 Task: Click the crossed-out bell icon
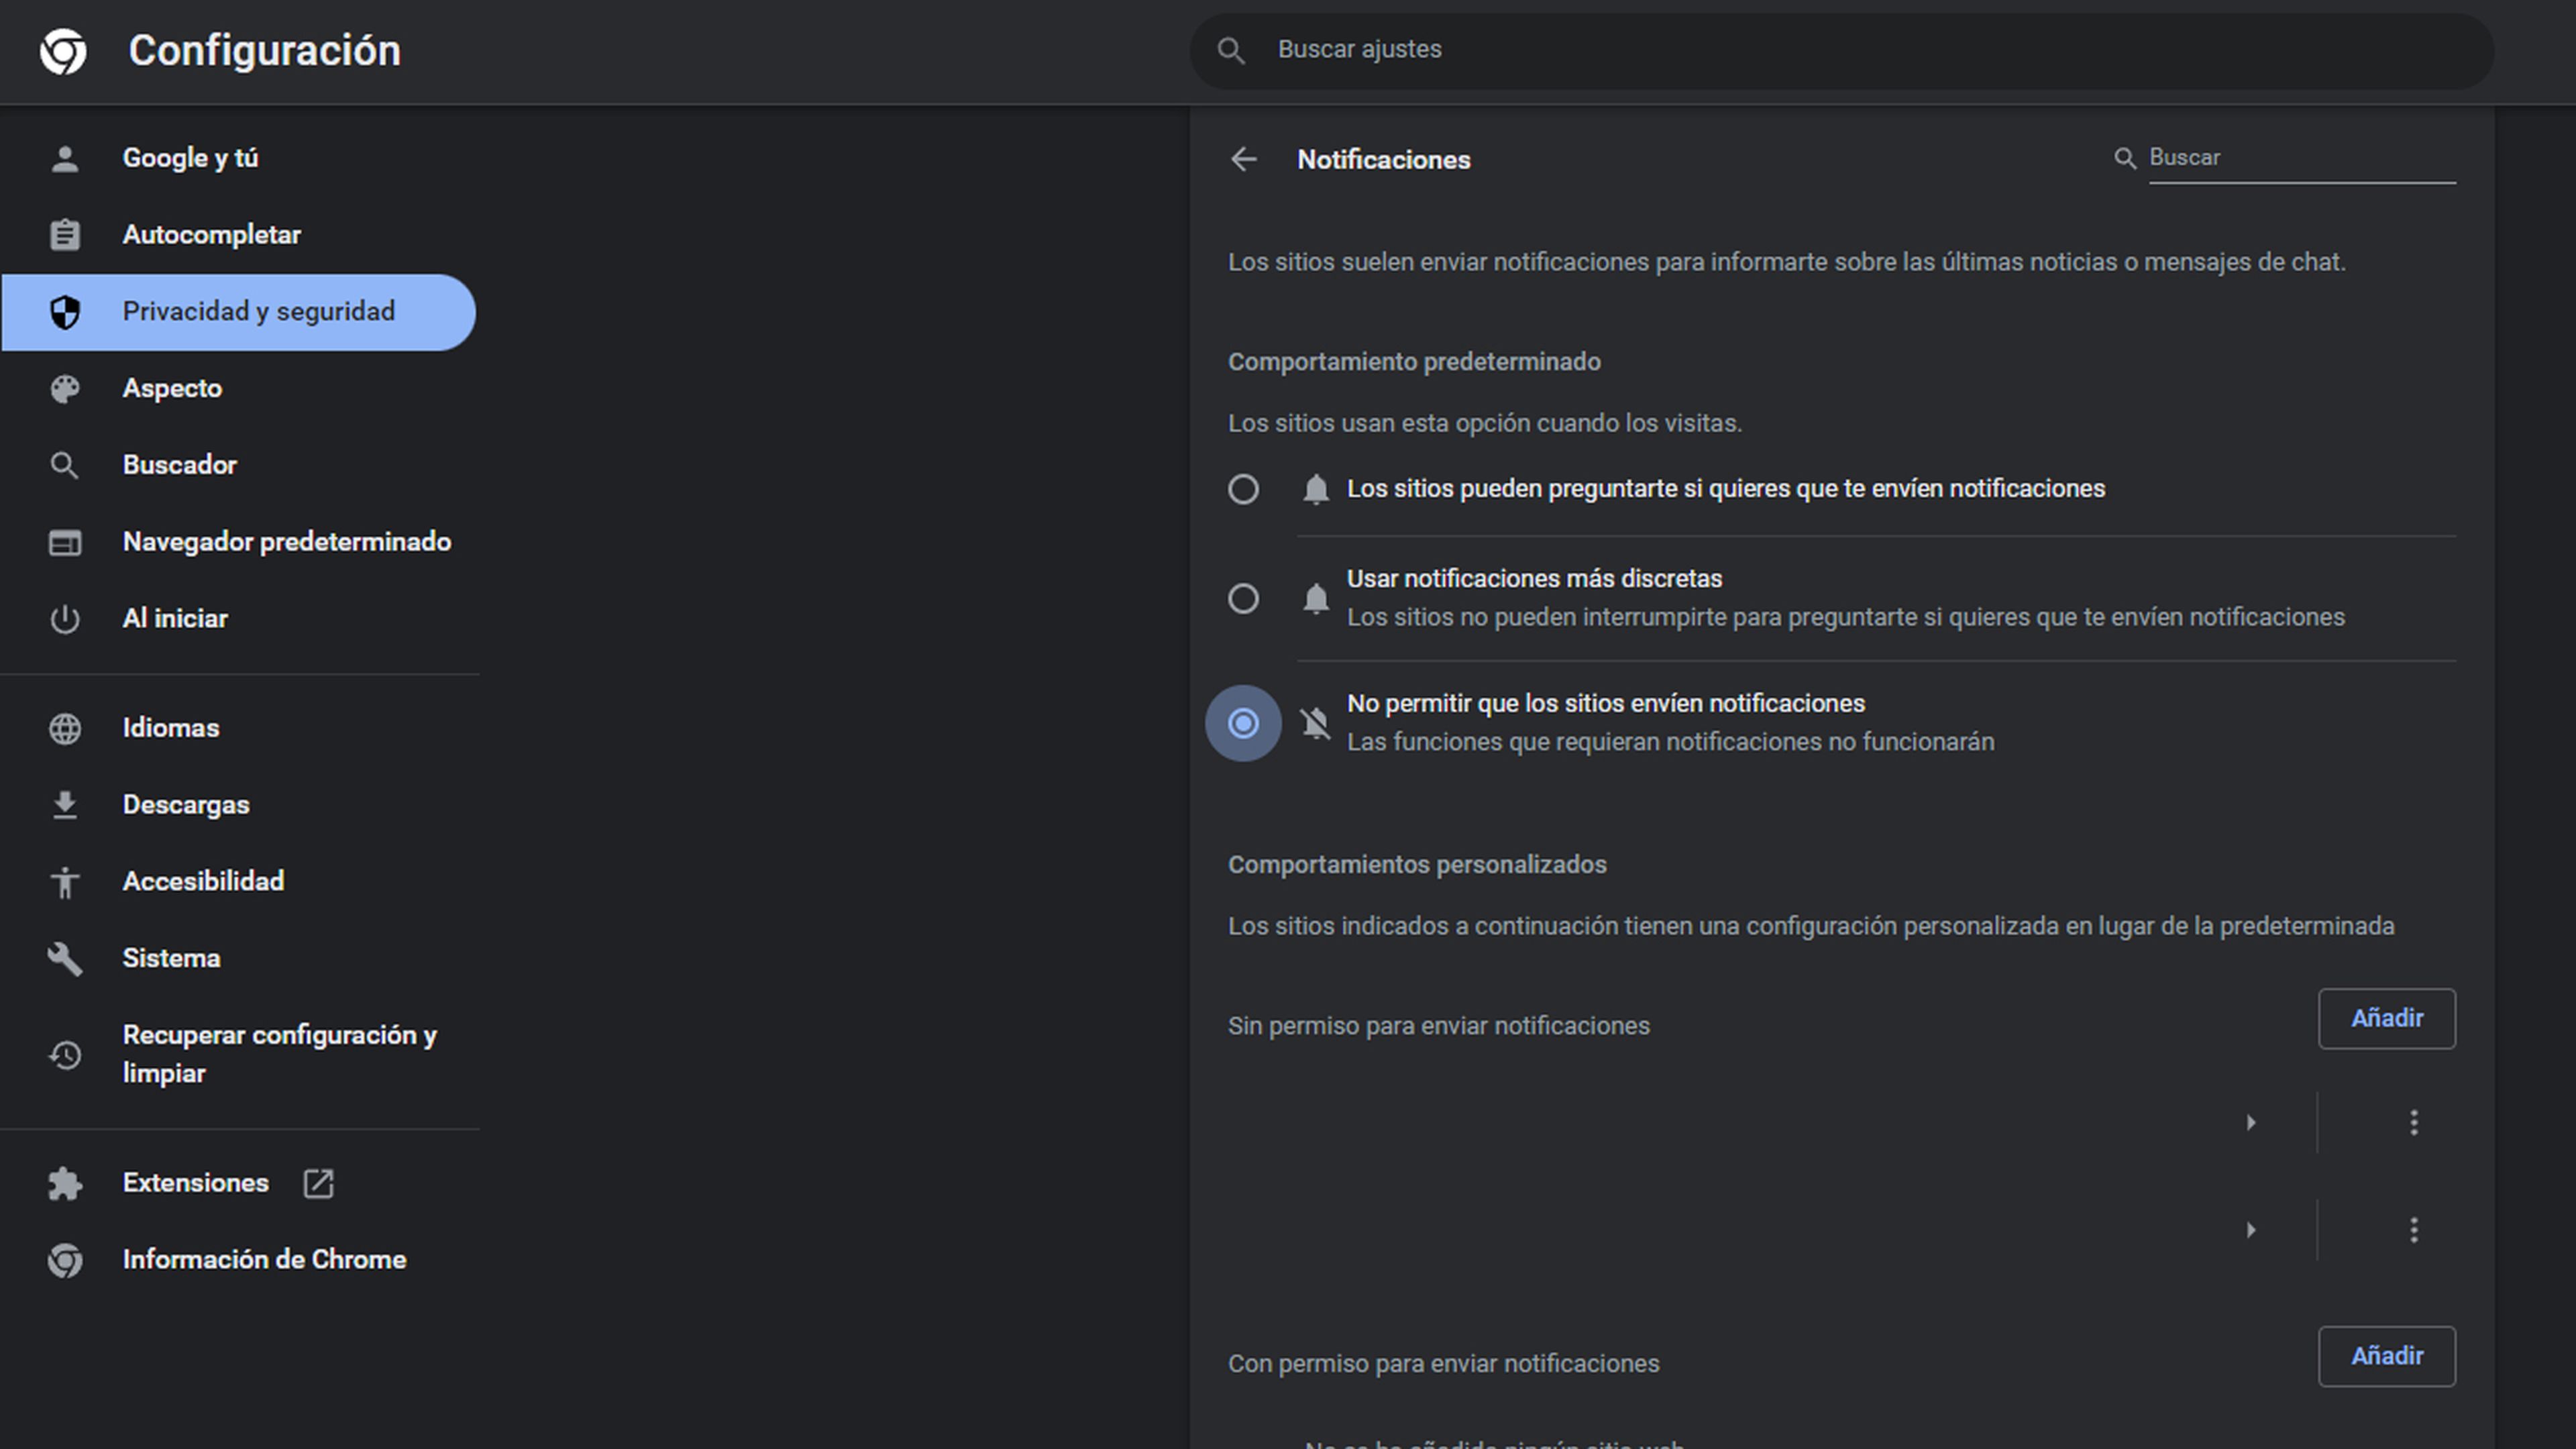coord(1315,723)
